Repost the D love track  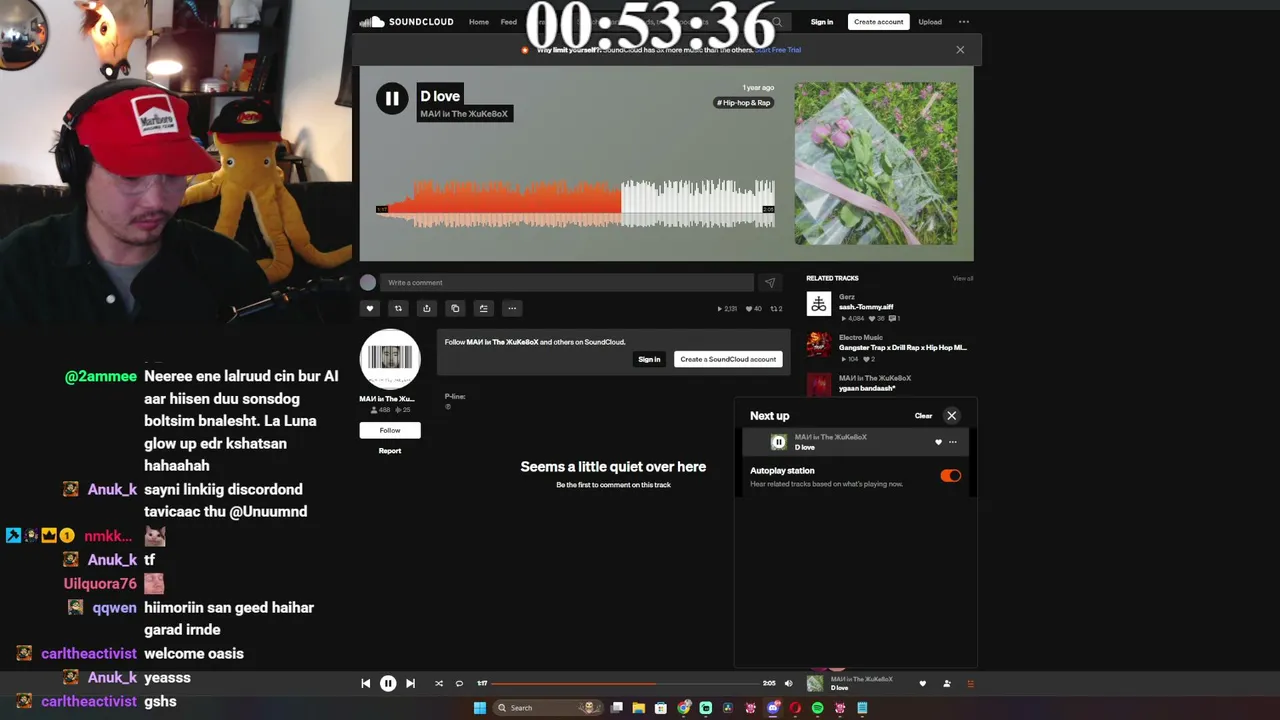pyautogui.click(x=398, y=309)
